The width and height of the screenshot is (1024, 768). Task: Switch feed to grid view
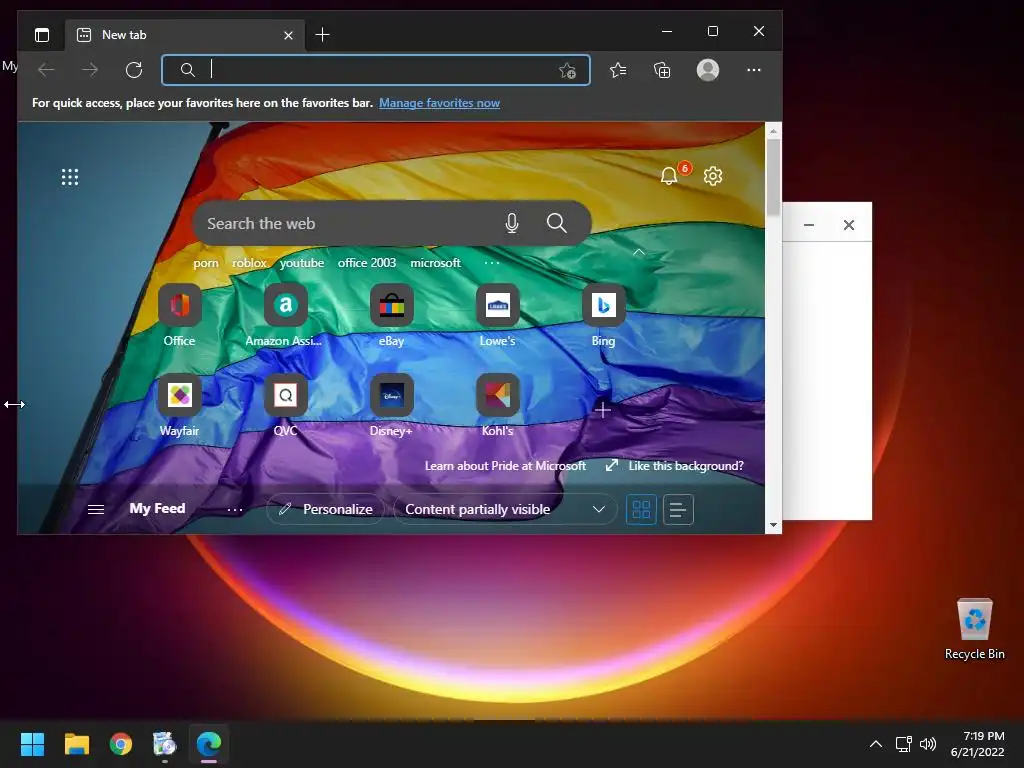click(x=641, y=509)
